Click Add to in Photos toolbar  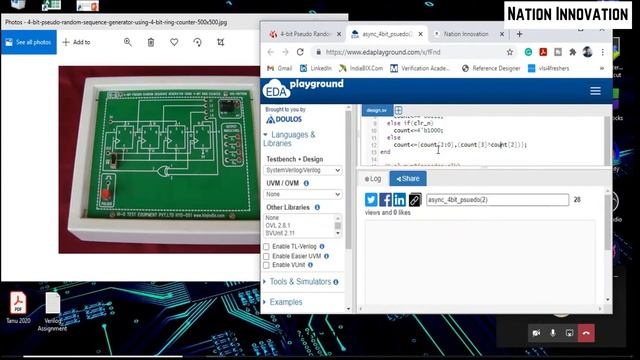point(76,42)
